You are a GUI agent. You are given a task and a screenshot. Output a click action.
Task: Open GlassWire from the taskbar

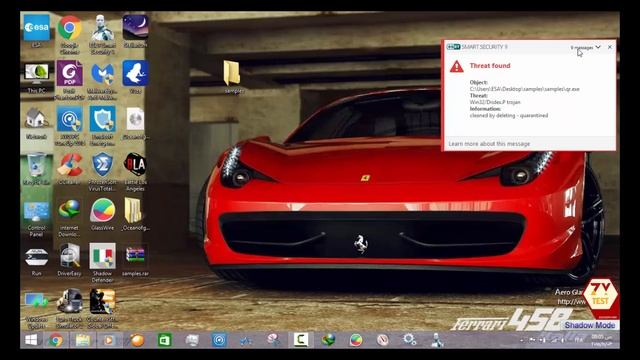356,340
